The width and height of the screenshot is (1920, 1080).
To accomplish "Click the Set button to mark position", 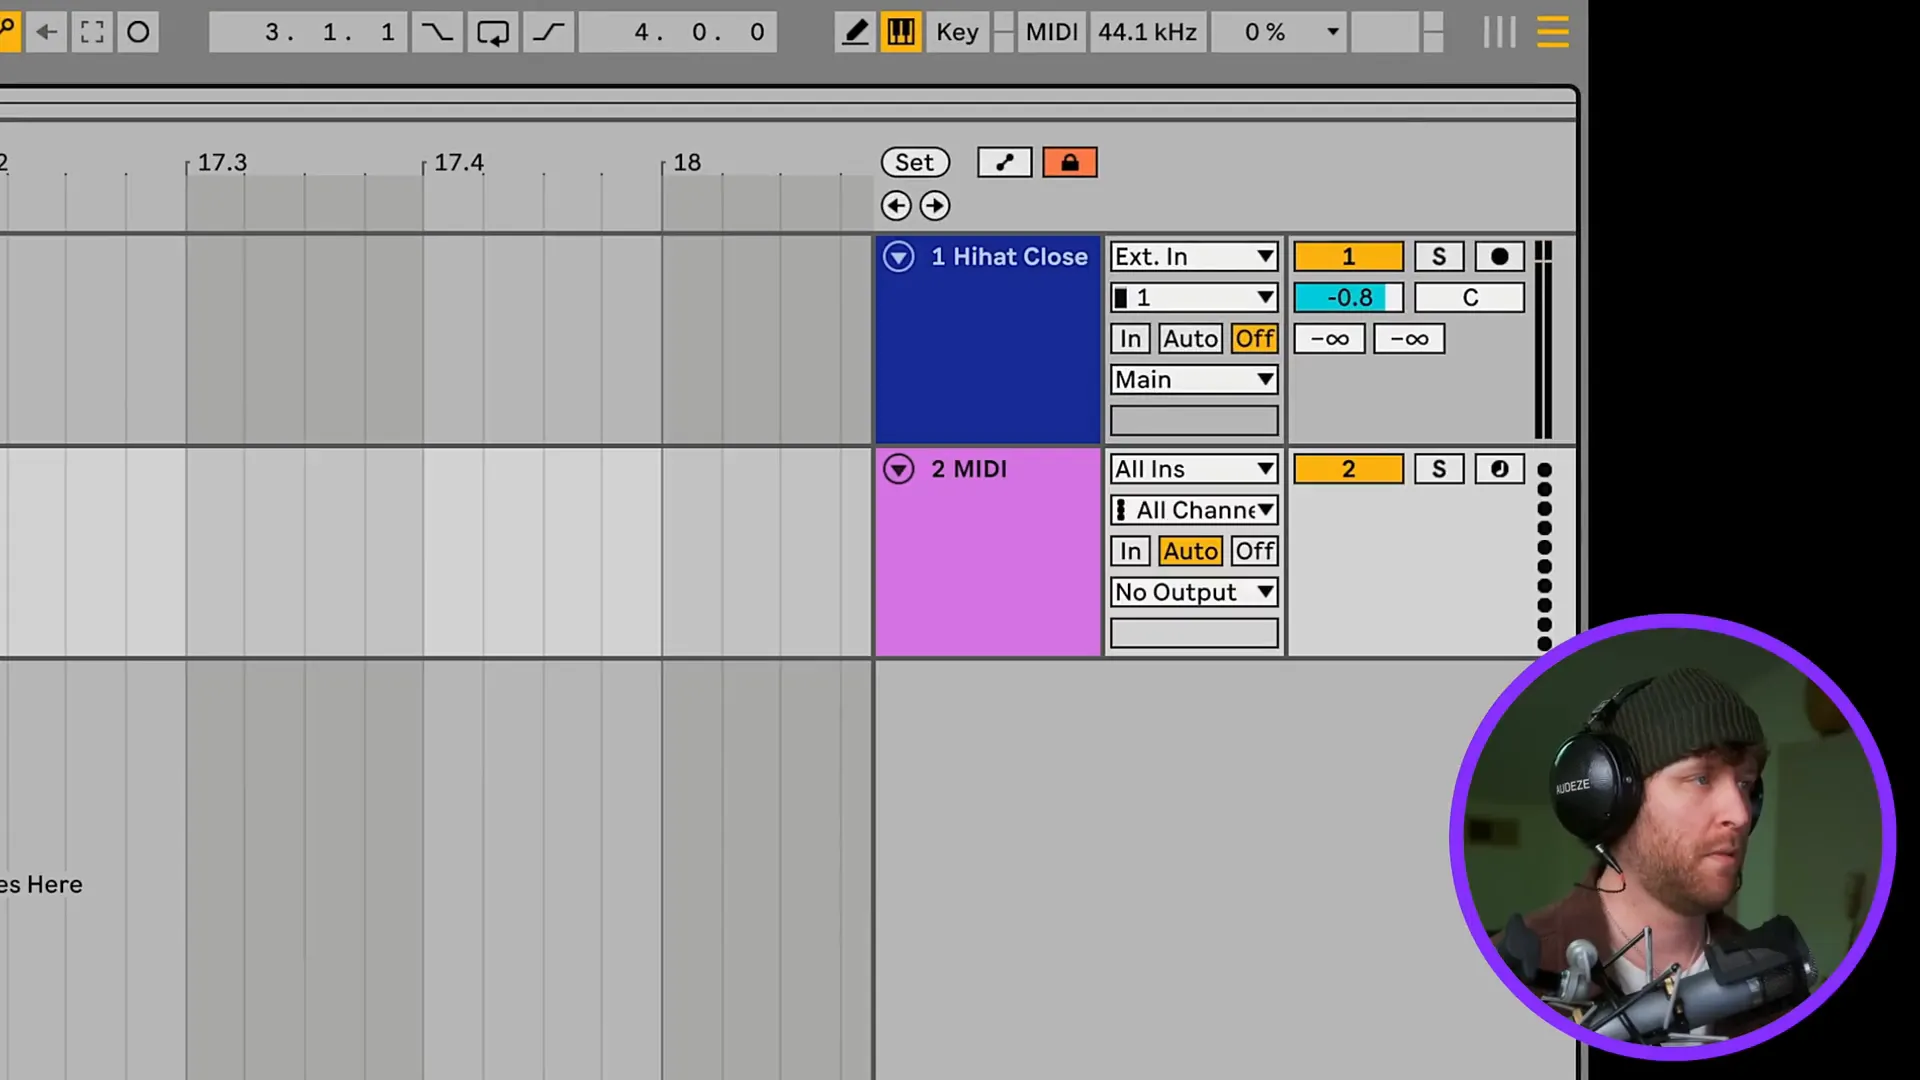I will pos(914,161).
